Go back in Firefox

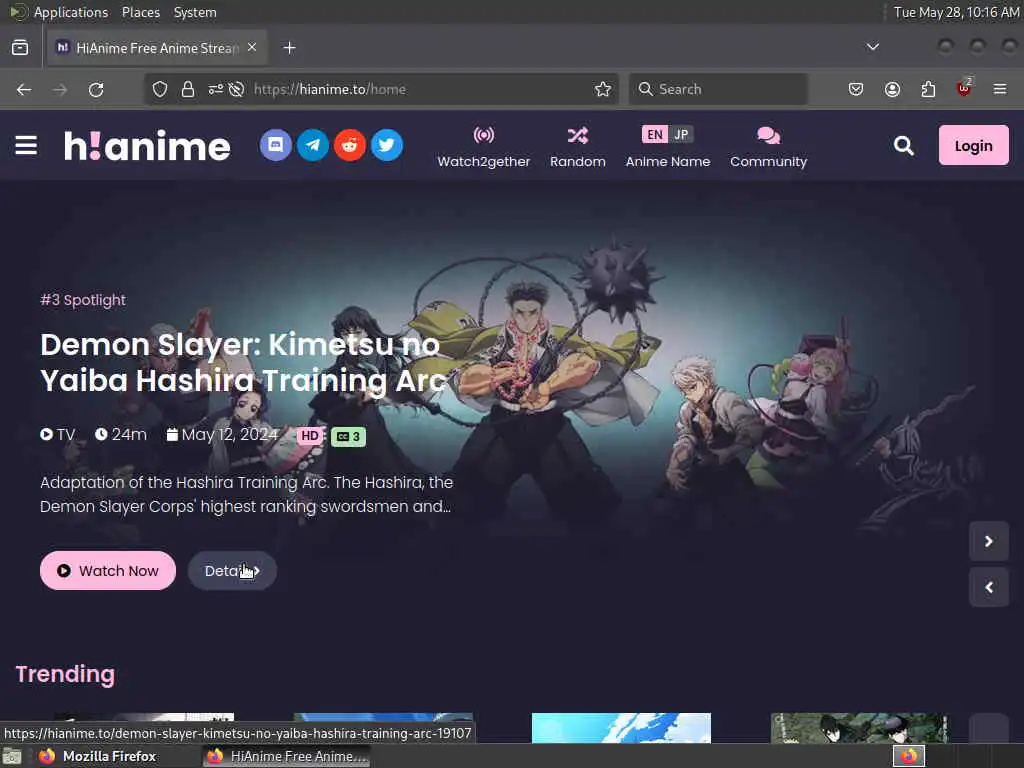tap(24, 89)
